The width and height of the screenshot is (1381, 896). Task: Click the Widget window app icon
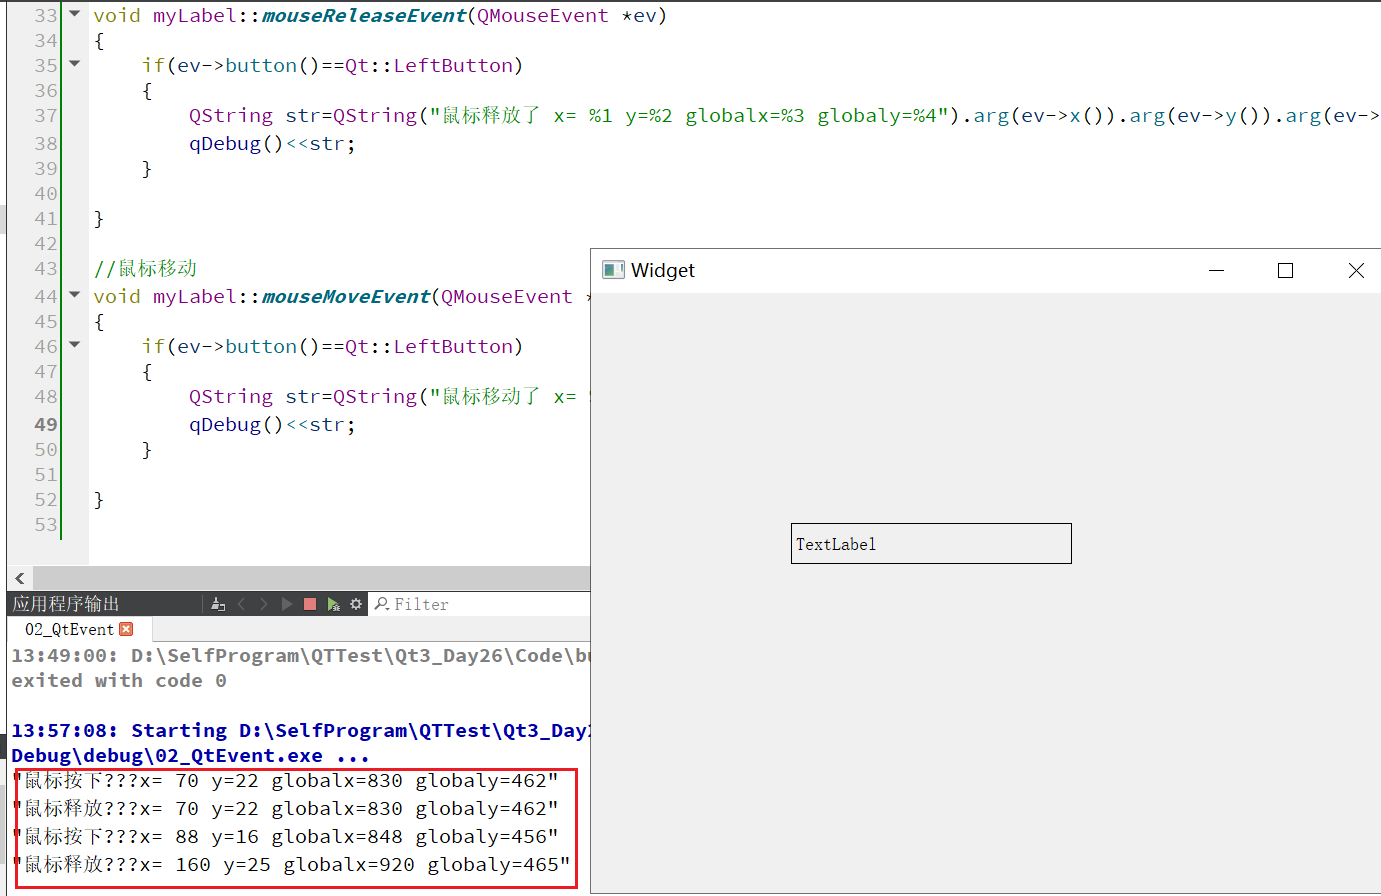coord(613,270)
